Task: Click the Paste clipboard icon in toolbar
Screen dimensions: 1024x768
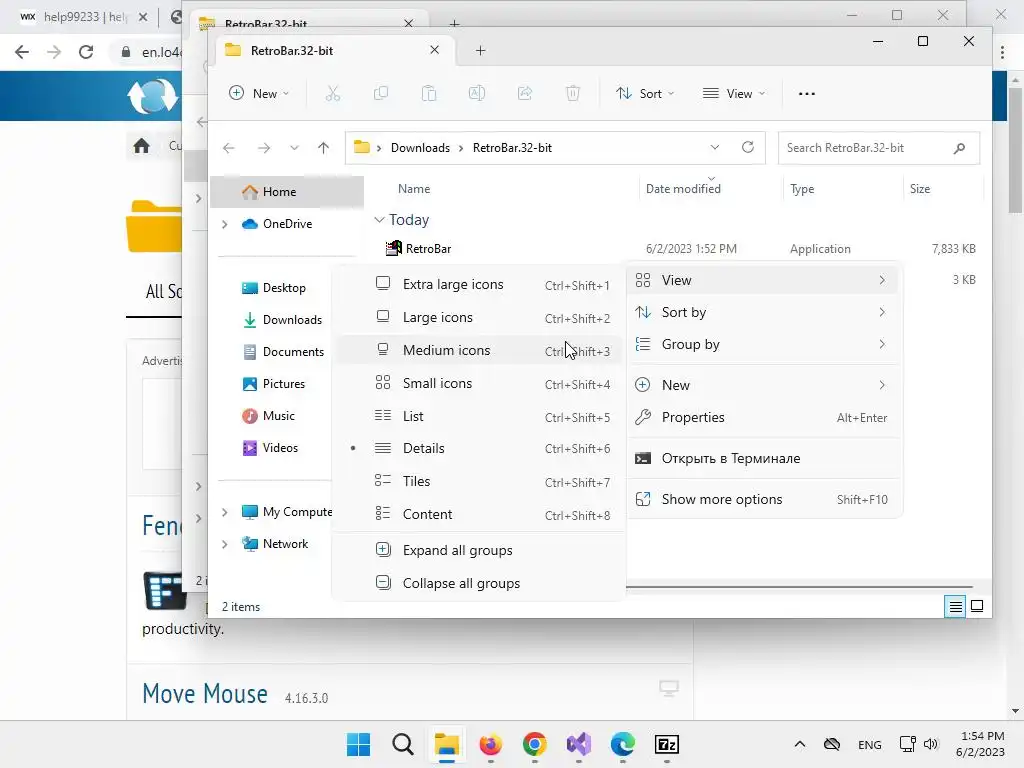Action: [x=429, y=93]
